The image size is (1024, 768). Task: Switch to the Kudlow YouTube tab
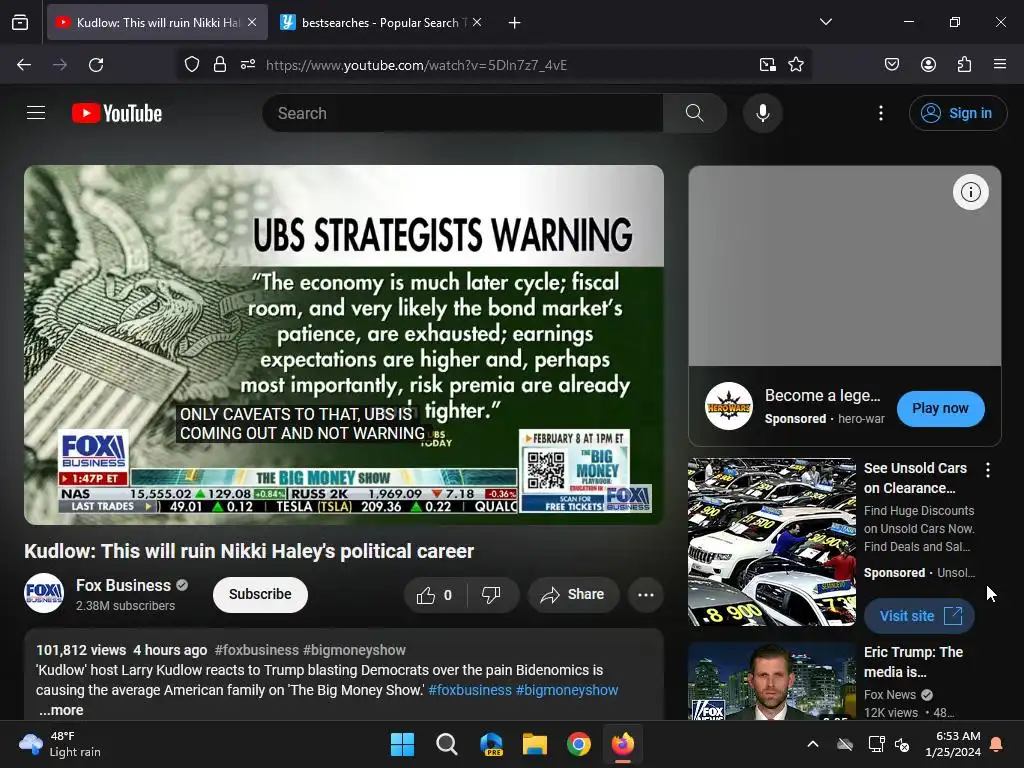point(158,23)
